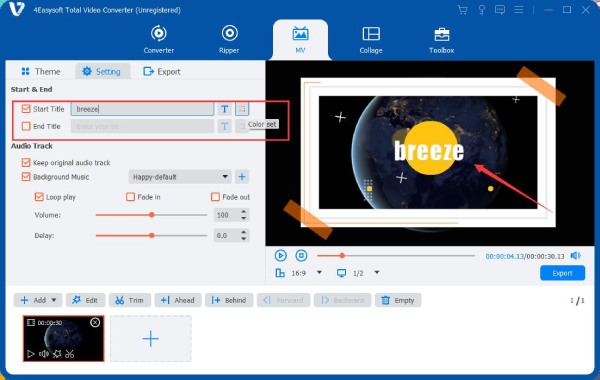Open the feedback message icon
This screenshot has height=380, width=600.
500,10
